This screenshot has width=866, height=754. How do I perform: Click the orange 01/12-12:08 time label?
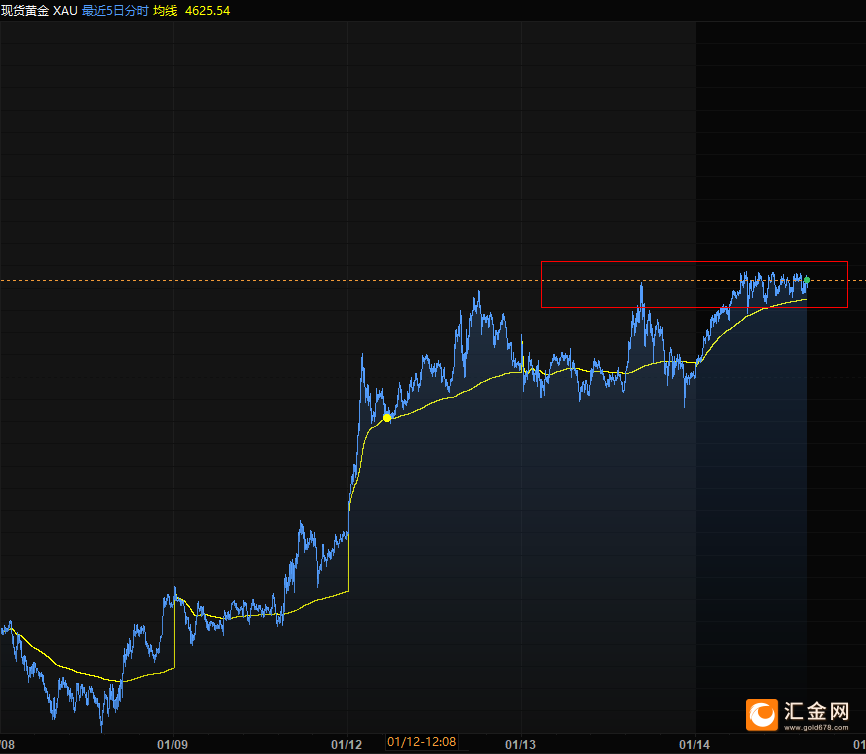421,742
